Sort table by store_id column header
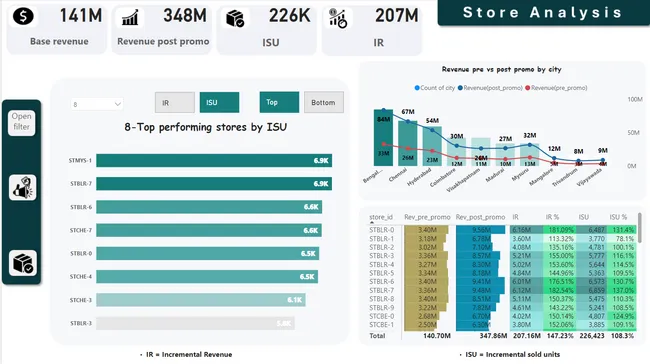 [x=381, y=217]
